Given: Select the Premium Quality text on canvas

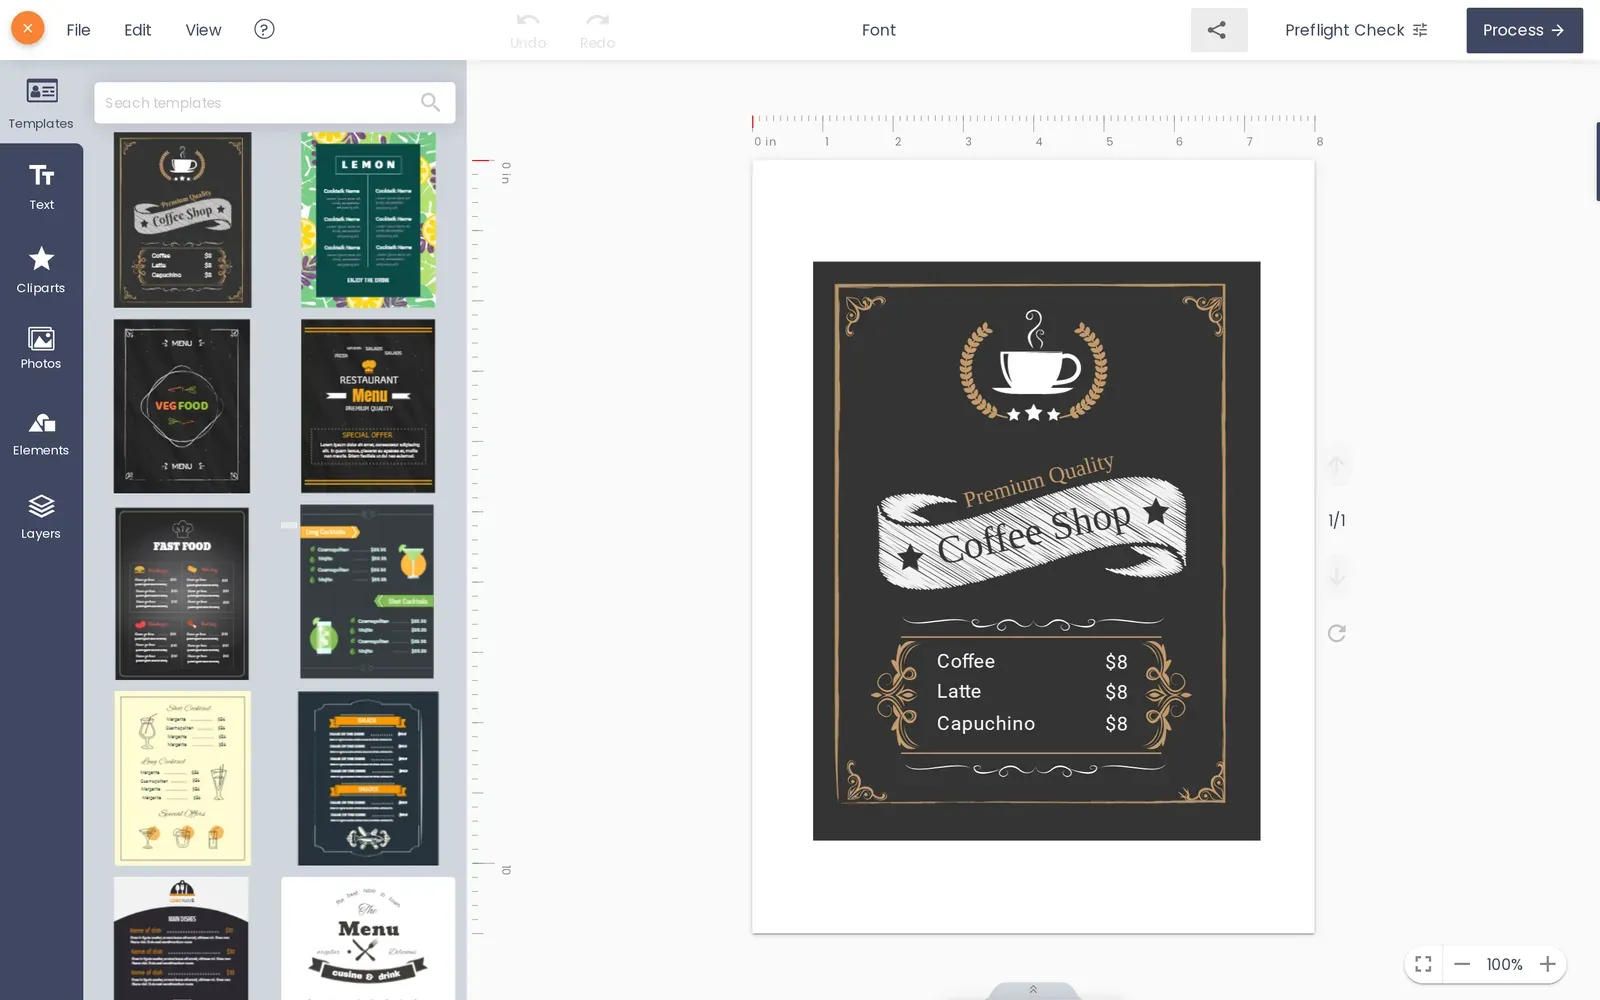Looking at the screenshot, I should click(x=1038, y=480).
